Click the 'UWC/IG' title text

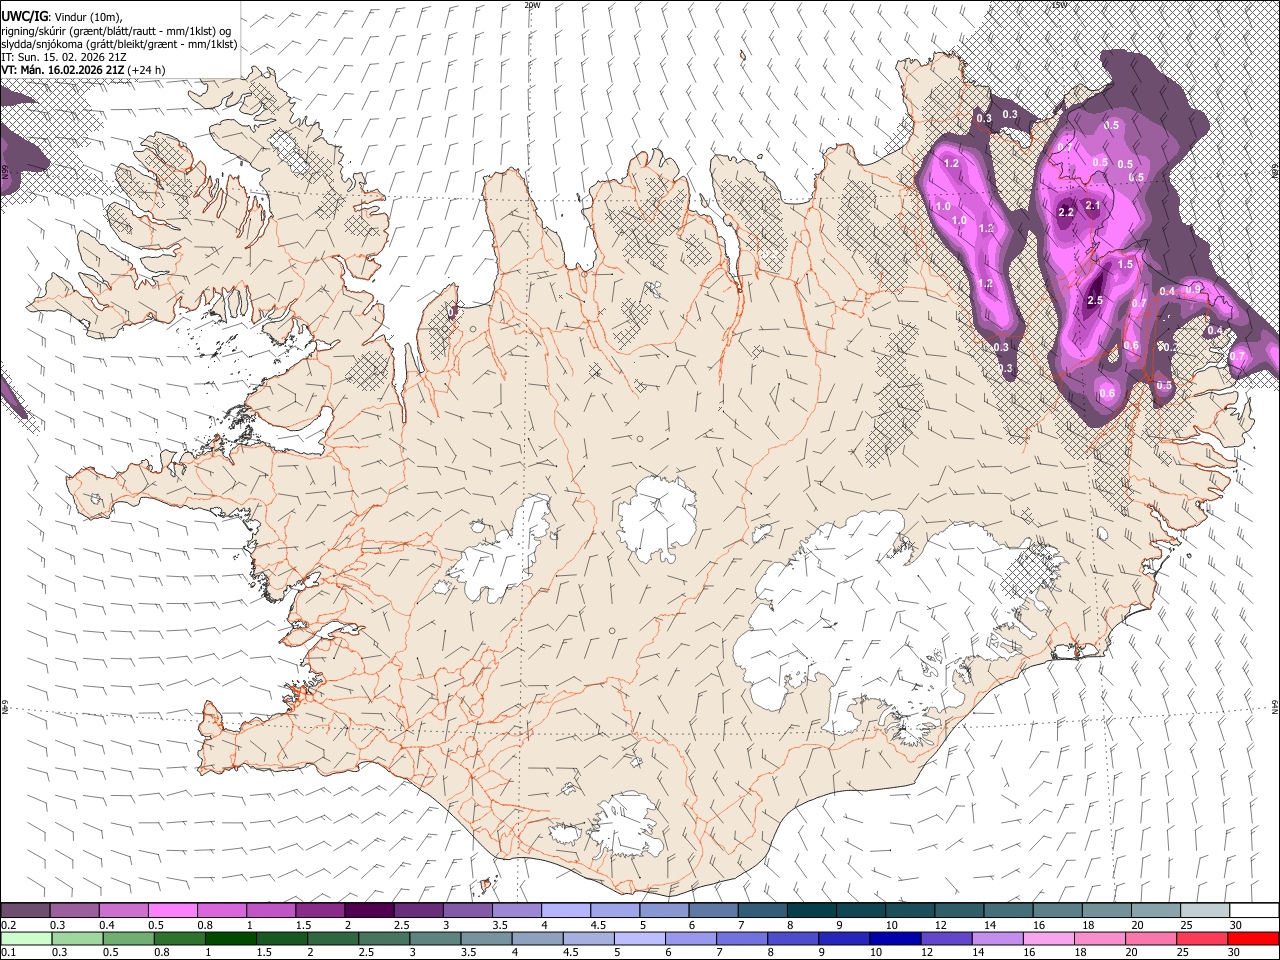[x=23, y=16]
